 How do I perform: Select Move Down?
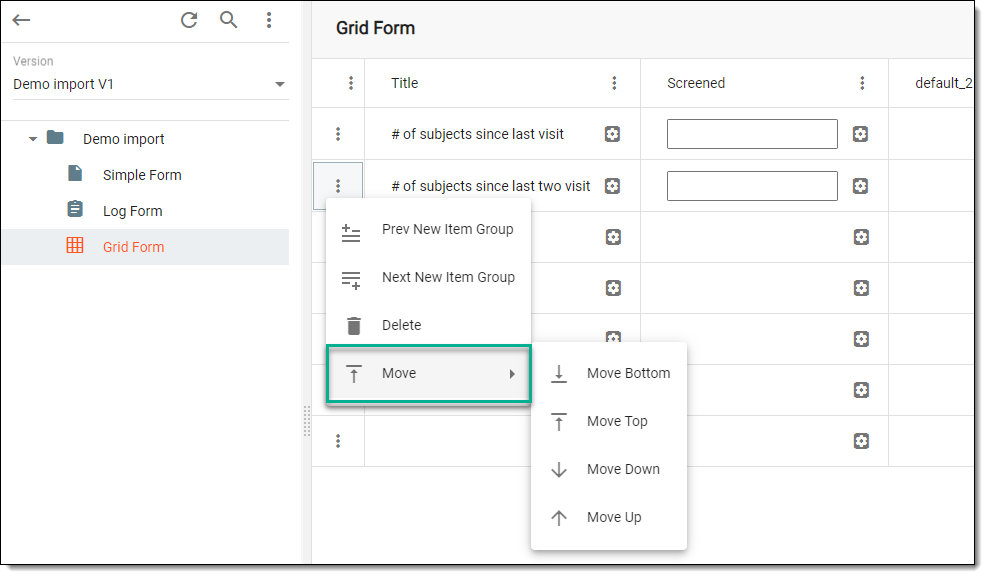[x=609, y=469]
